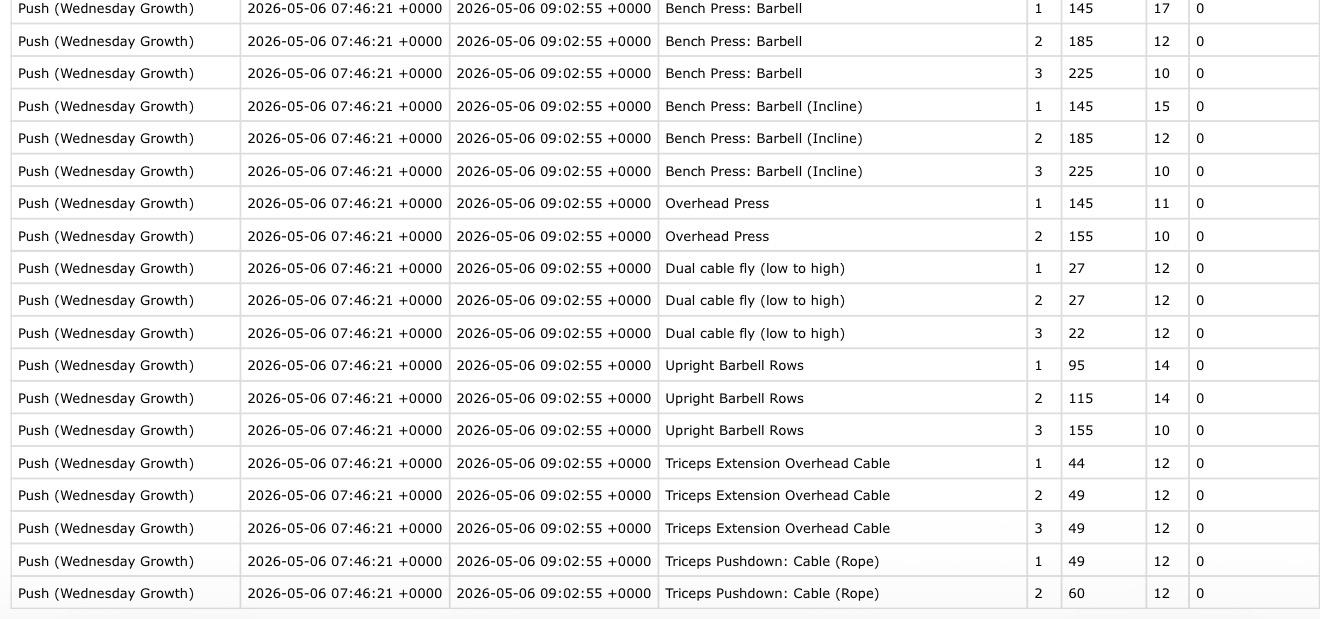Select the weight 225 in Incline Bench set 3
This screenshot has height=619, width=1320.
coord(1080,171)
